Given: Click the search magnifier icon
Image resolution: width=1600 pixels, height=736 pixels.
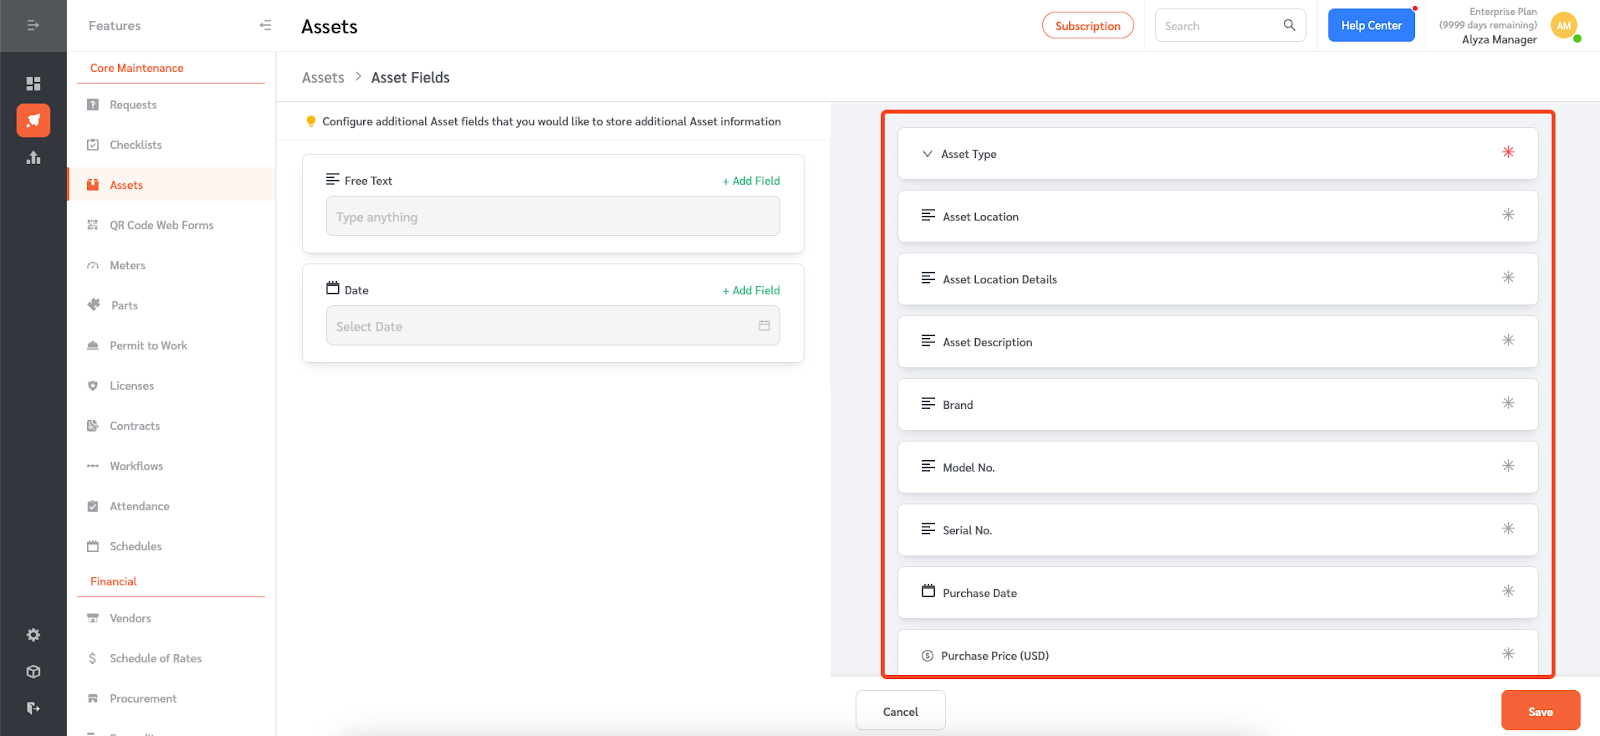Looking at the screenshot, I should (x=1289, y=25).
